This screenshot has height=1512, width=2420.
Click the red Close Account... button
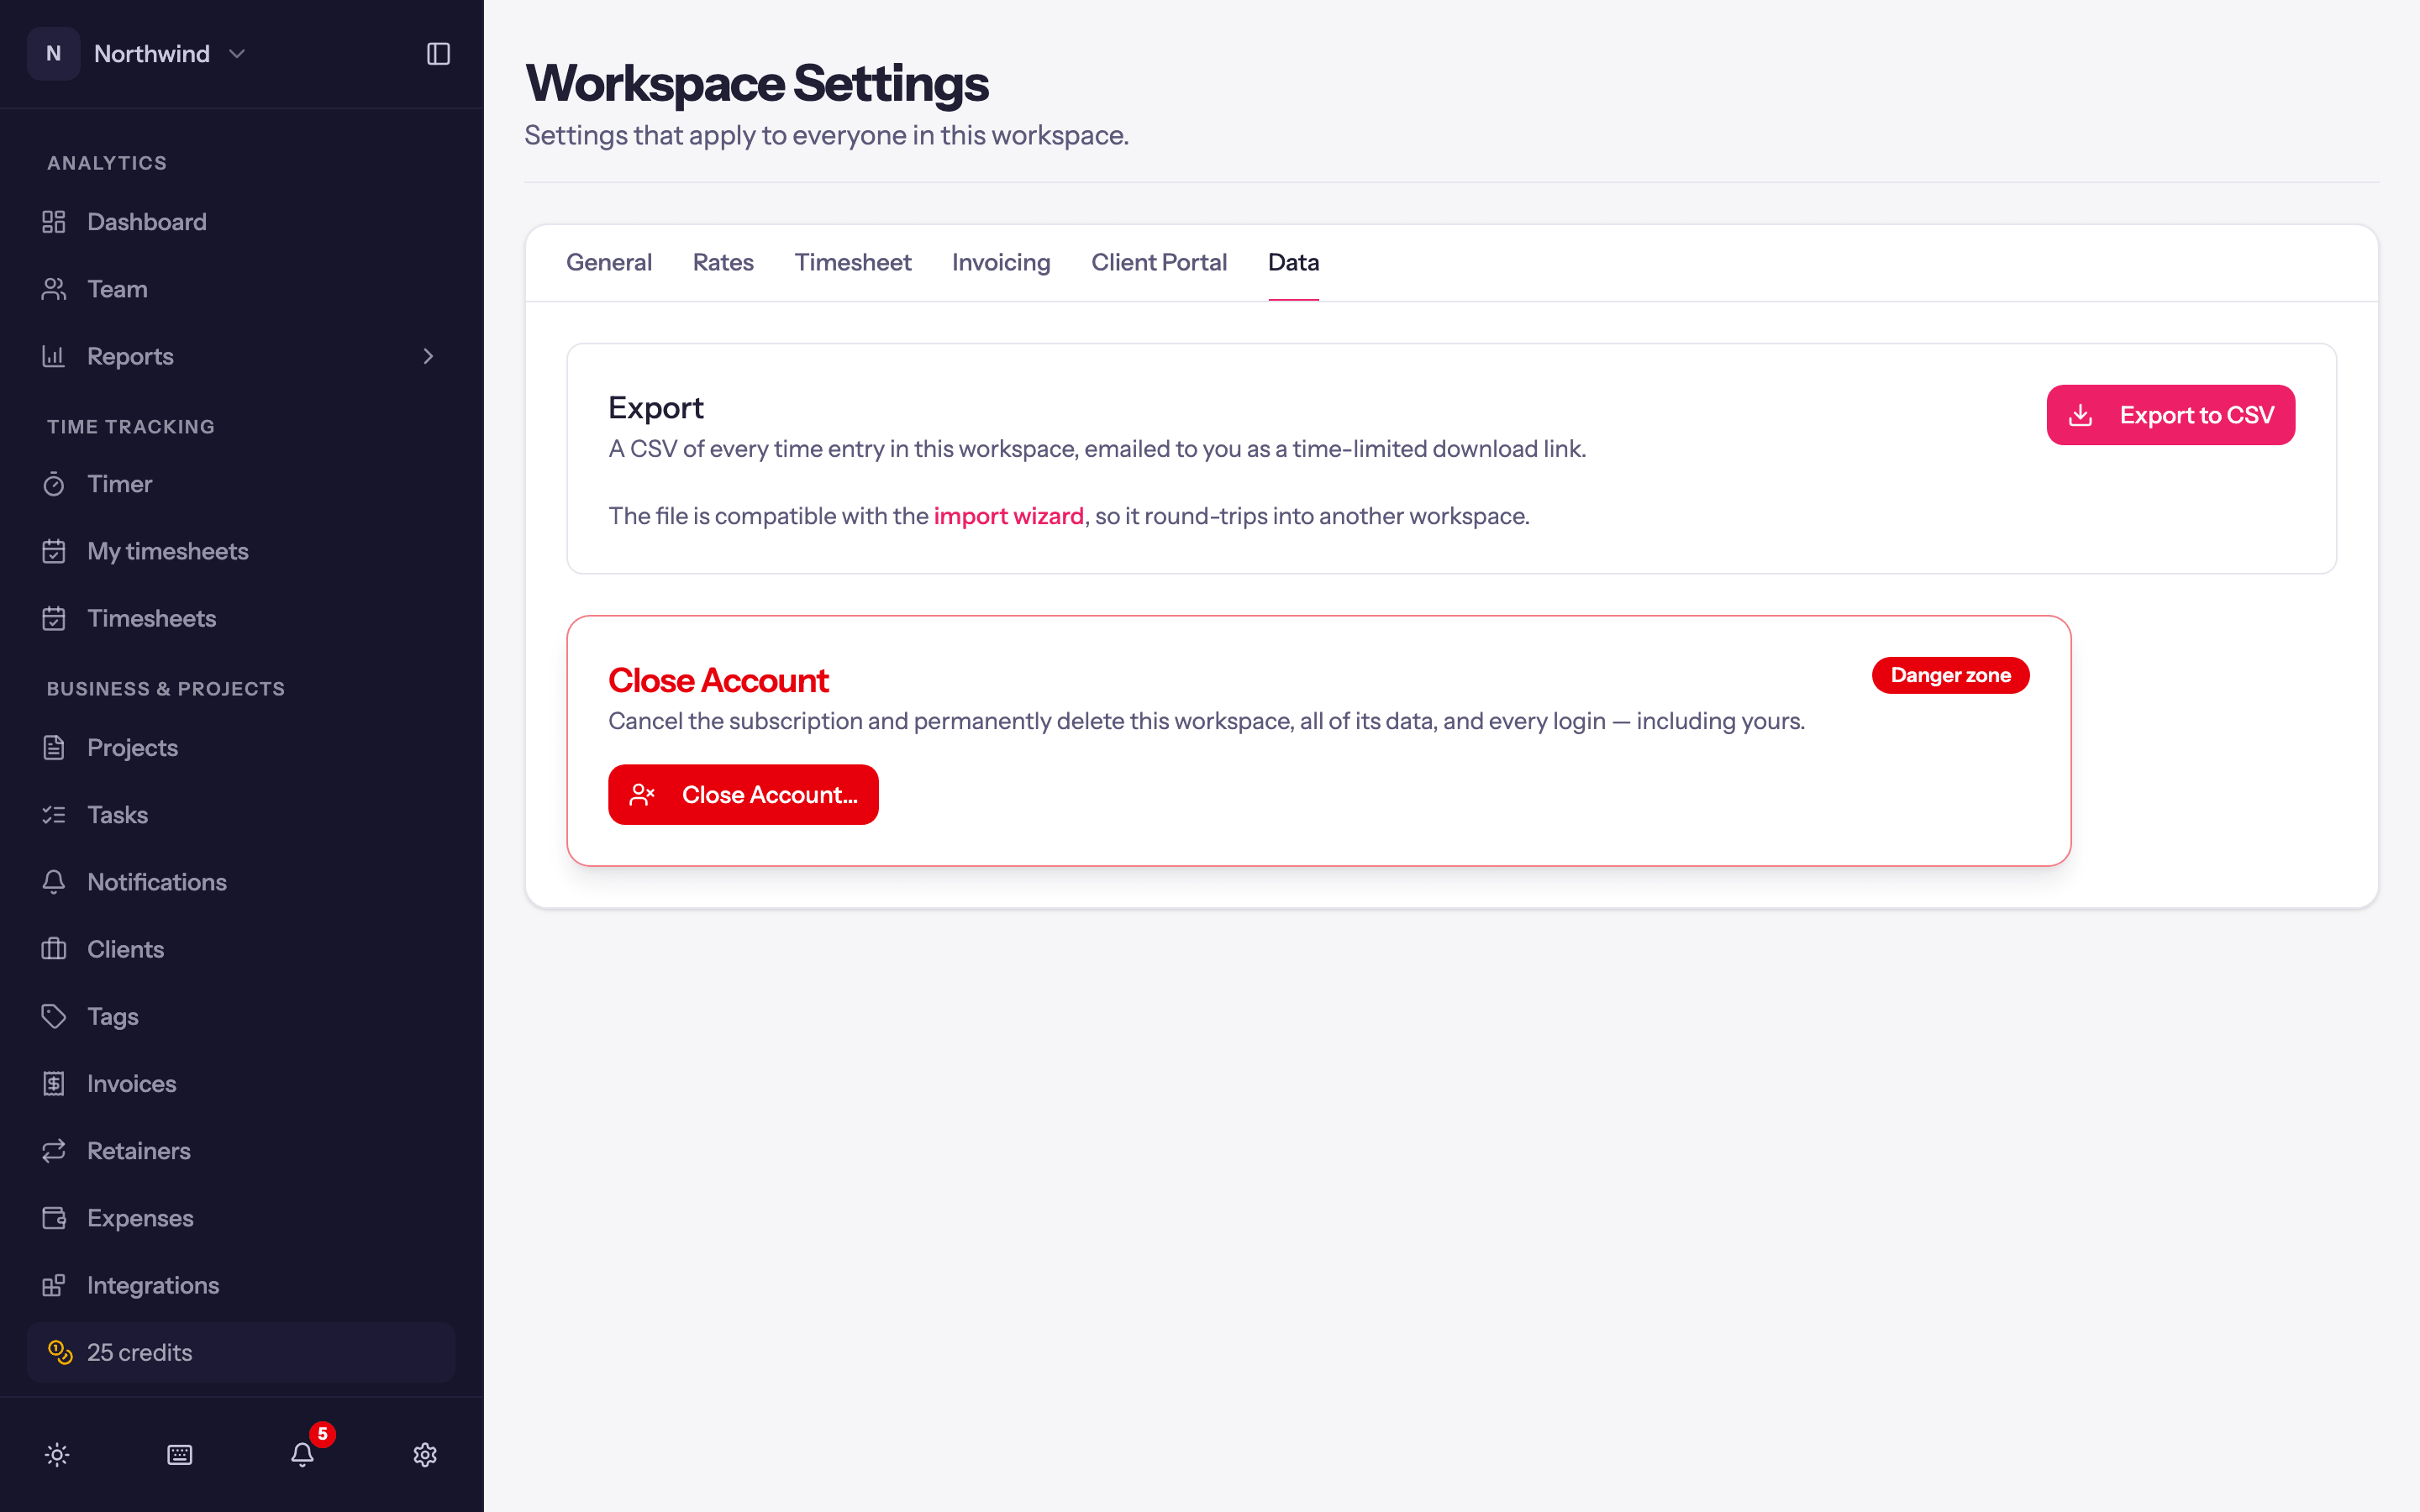(743, 795)
